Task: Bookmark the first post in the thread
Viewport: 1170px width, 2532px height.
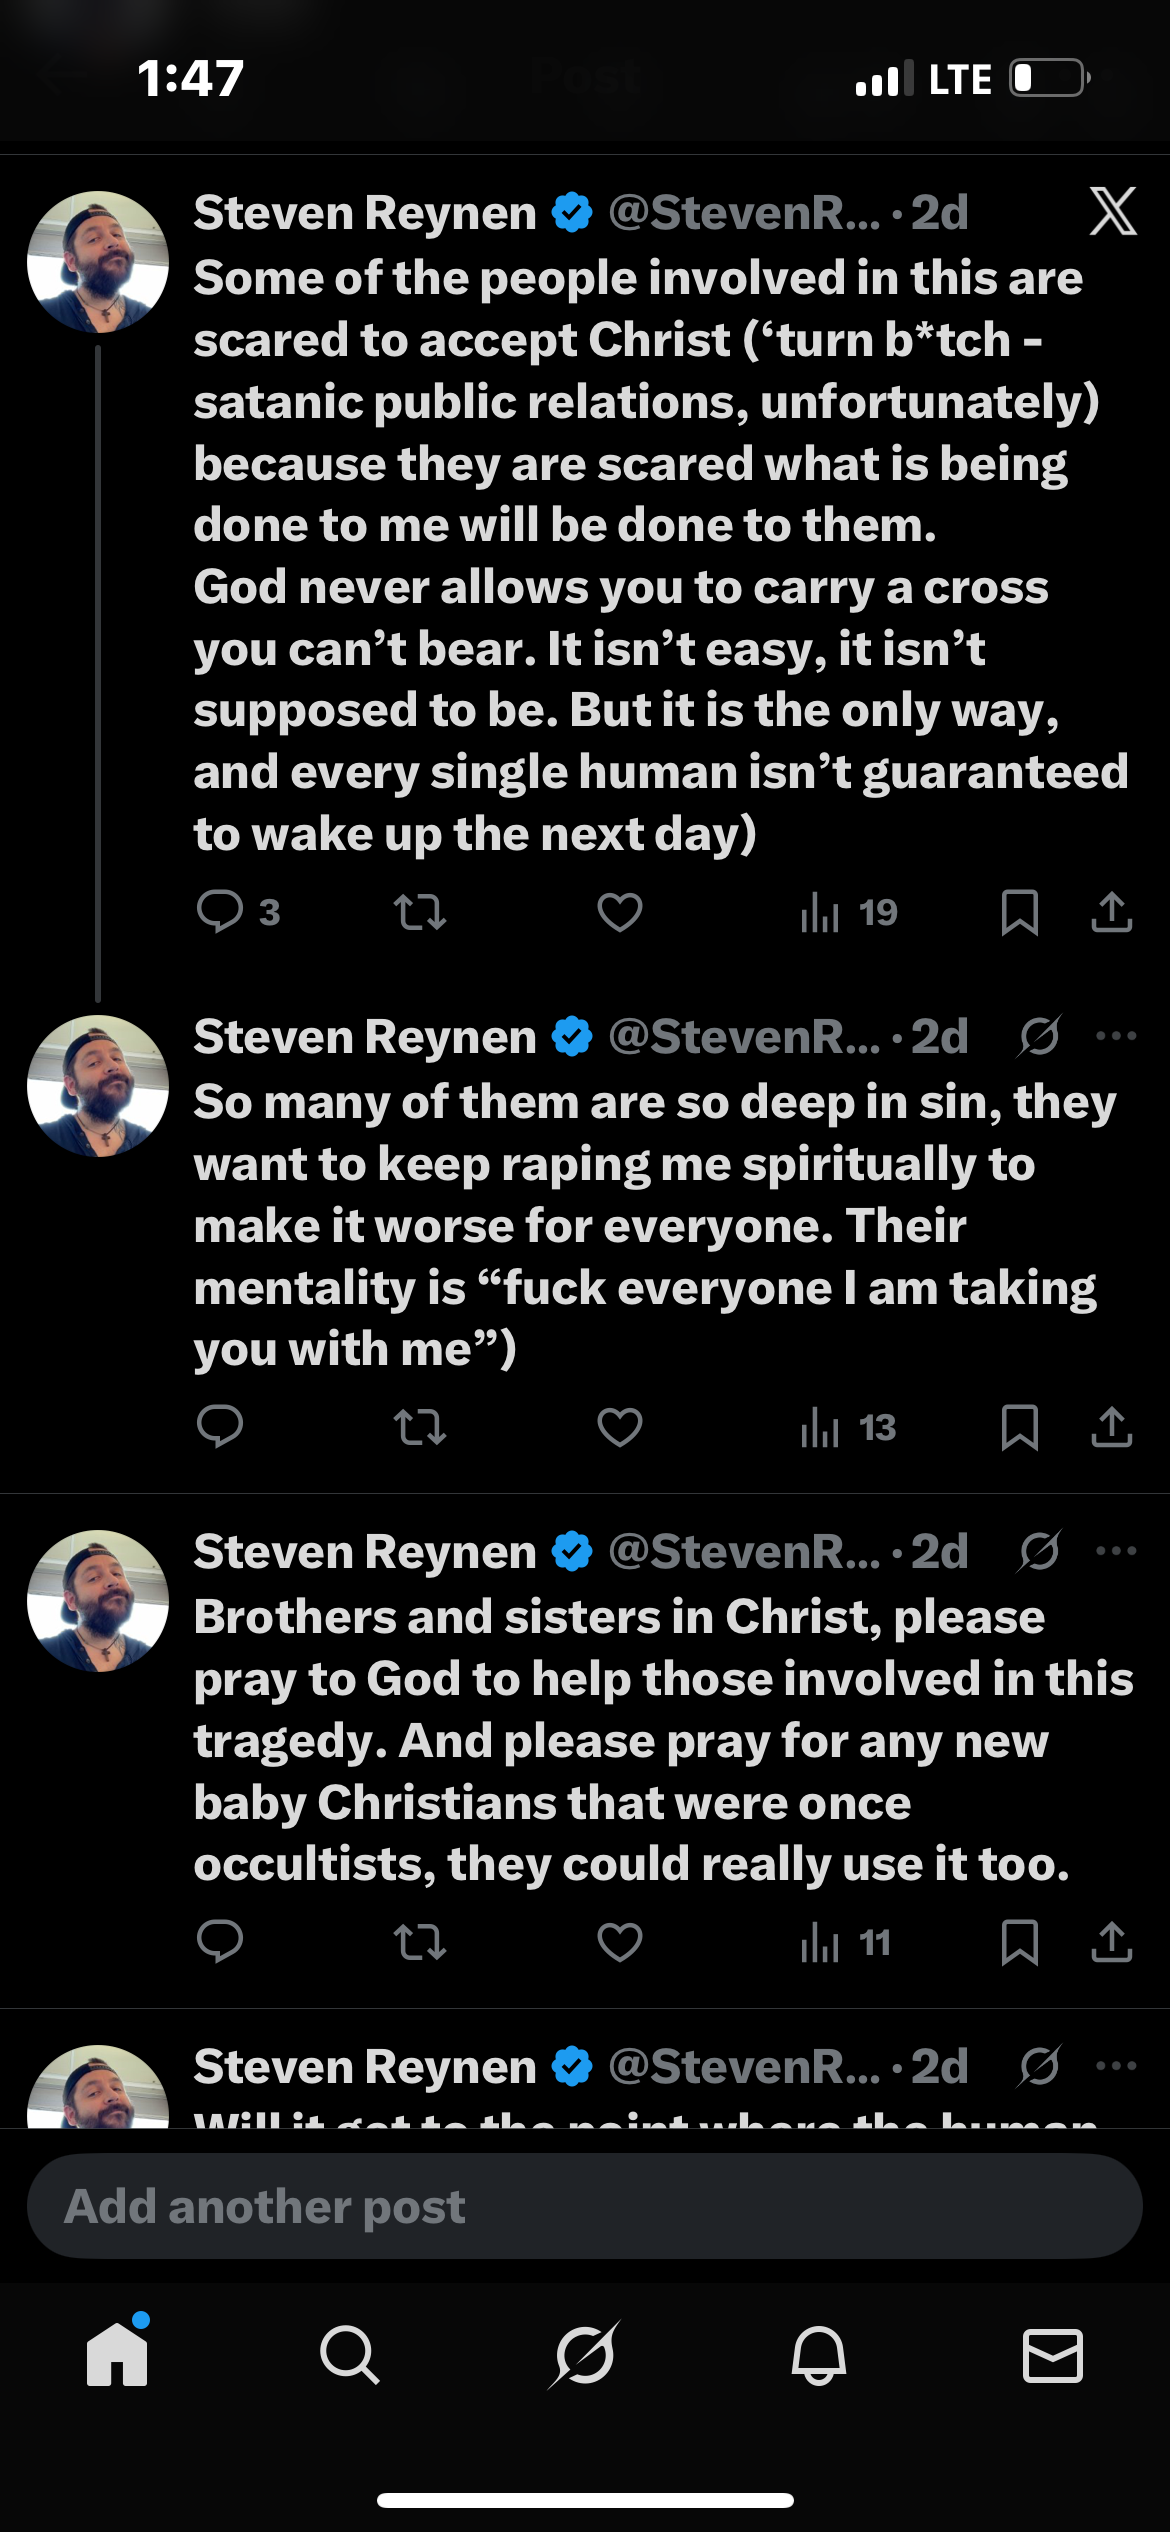Action: (x=1019, y=912)
